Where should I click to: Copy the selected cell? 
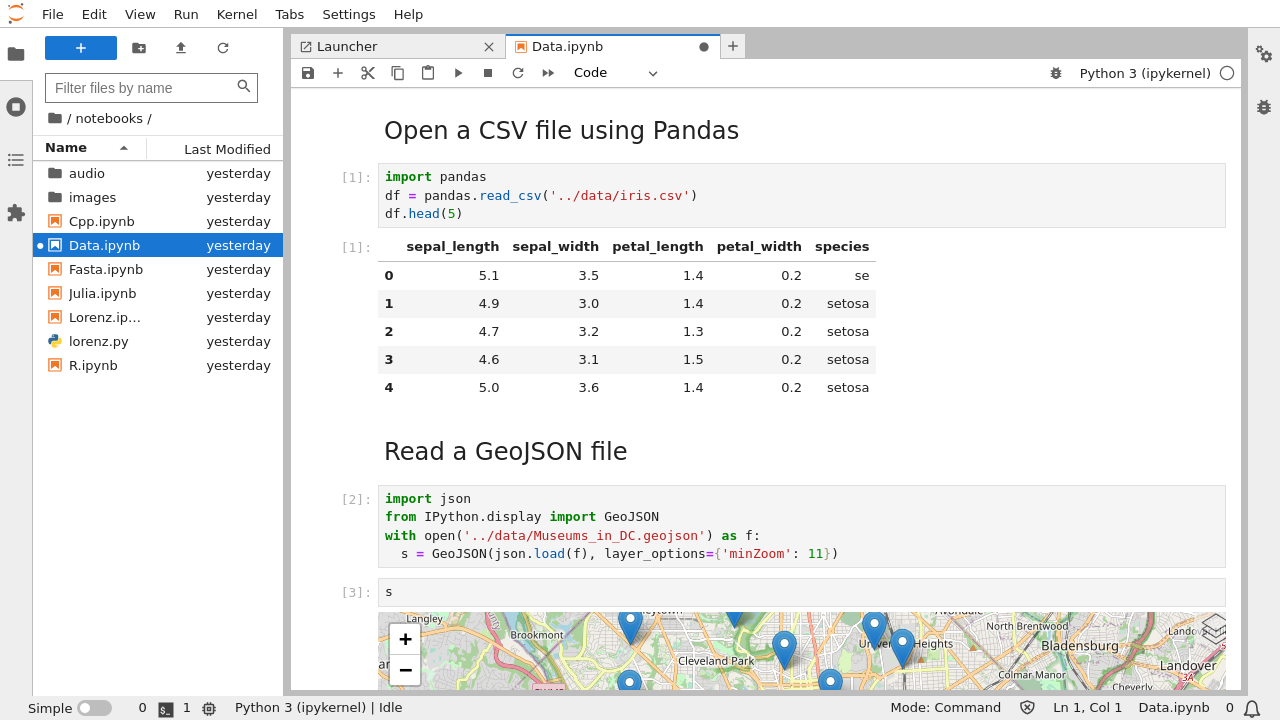(398, 73)
